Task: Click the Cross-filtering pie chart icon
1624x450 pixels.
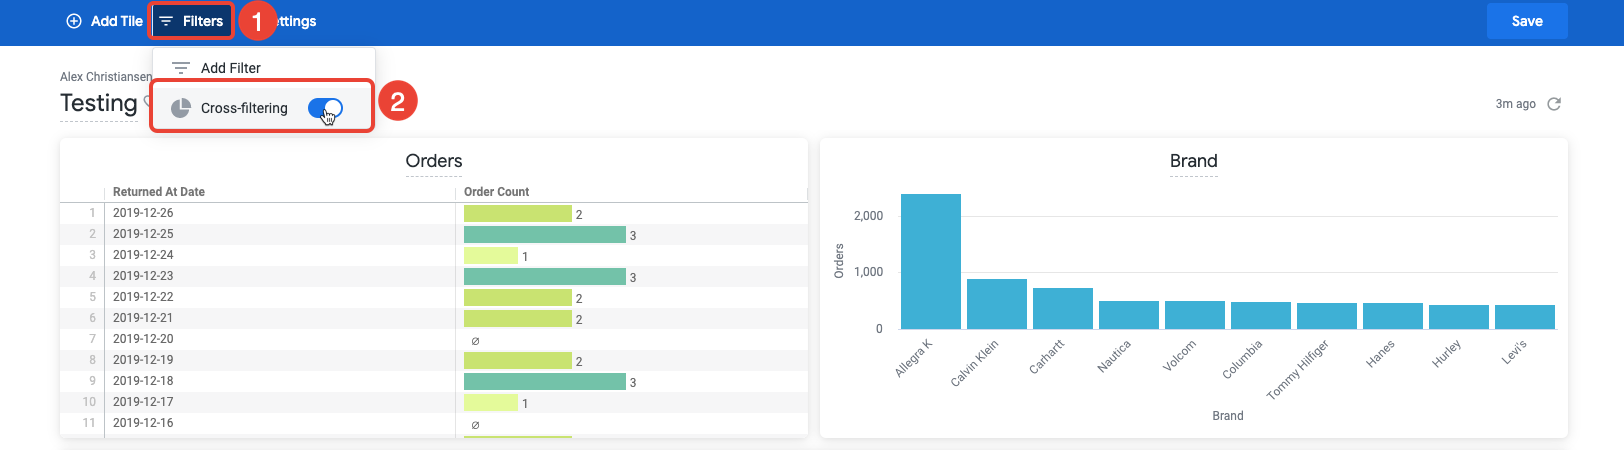Action: 181,108
